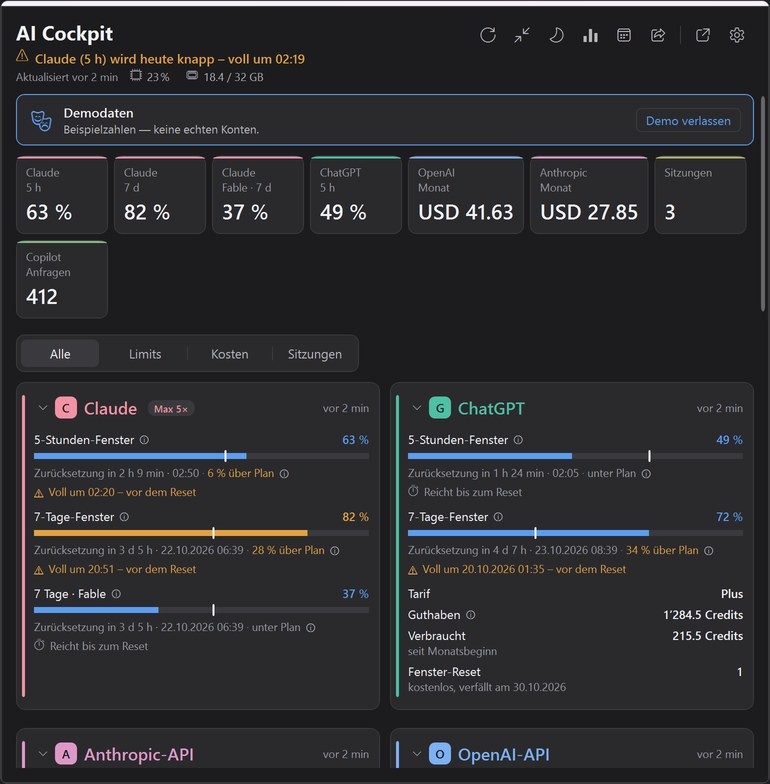Collapse the ChatGPT card chevron
Image resolution: width=770 pixels, height=784 pixels.
[417, 408]
